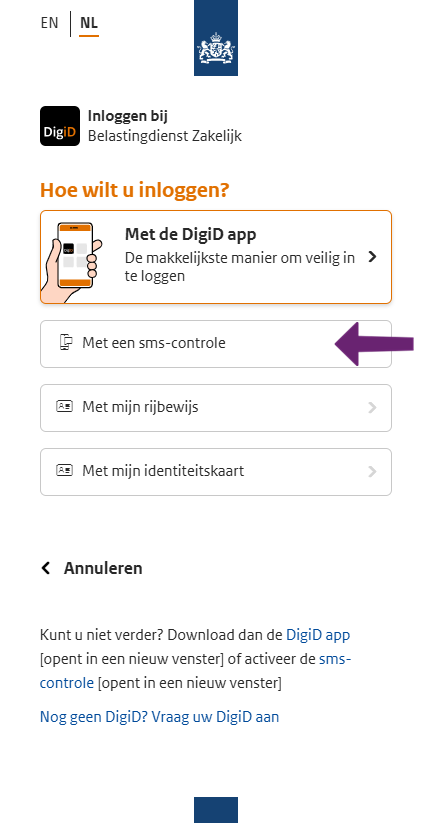Follow Nog geen DigiD? Vraag uw DigiD aan
The width and height of the screenshot is (429, 823).
pos(160,716)
